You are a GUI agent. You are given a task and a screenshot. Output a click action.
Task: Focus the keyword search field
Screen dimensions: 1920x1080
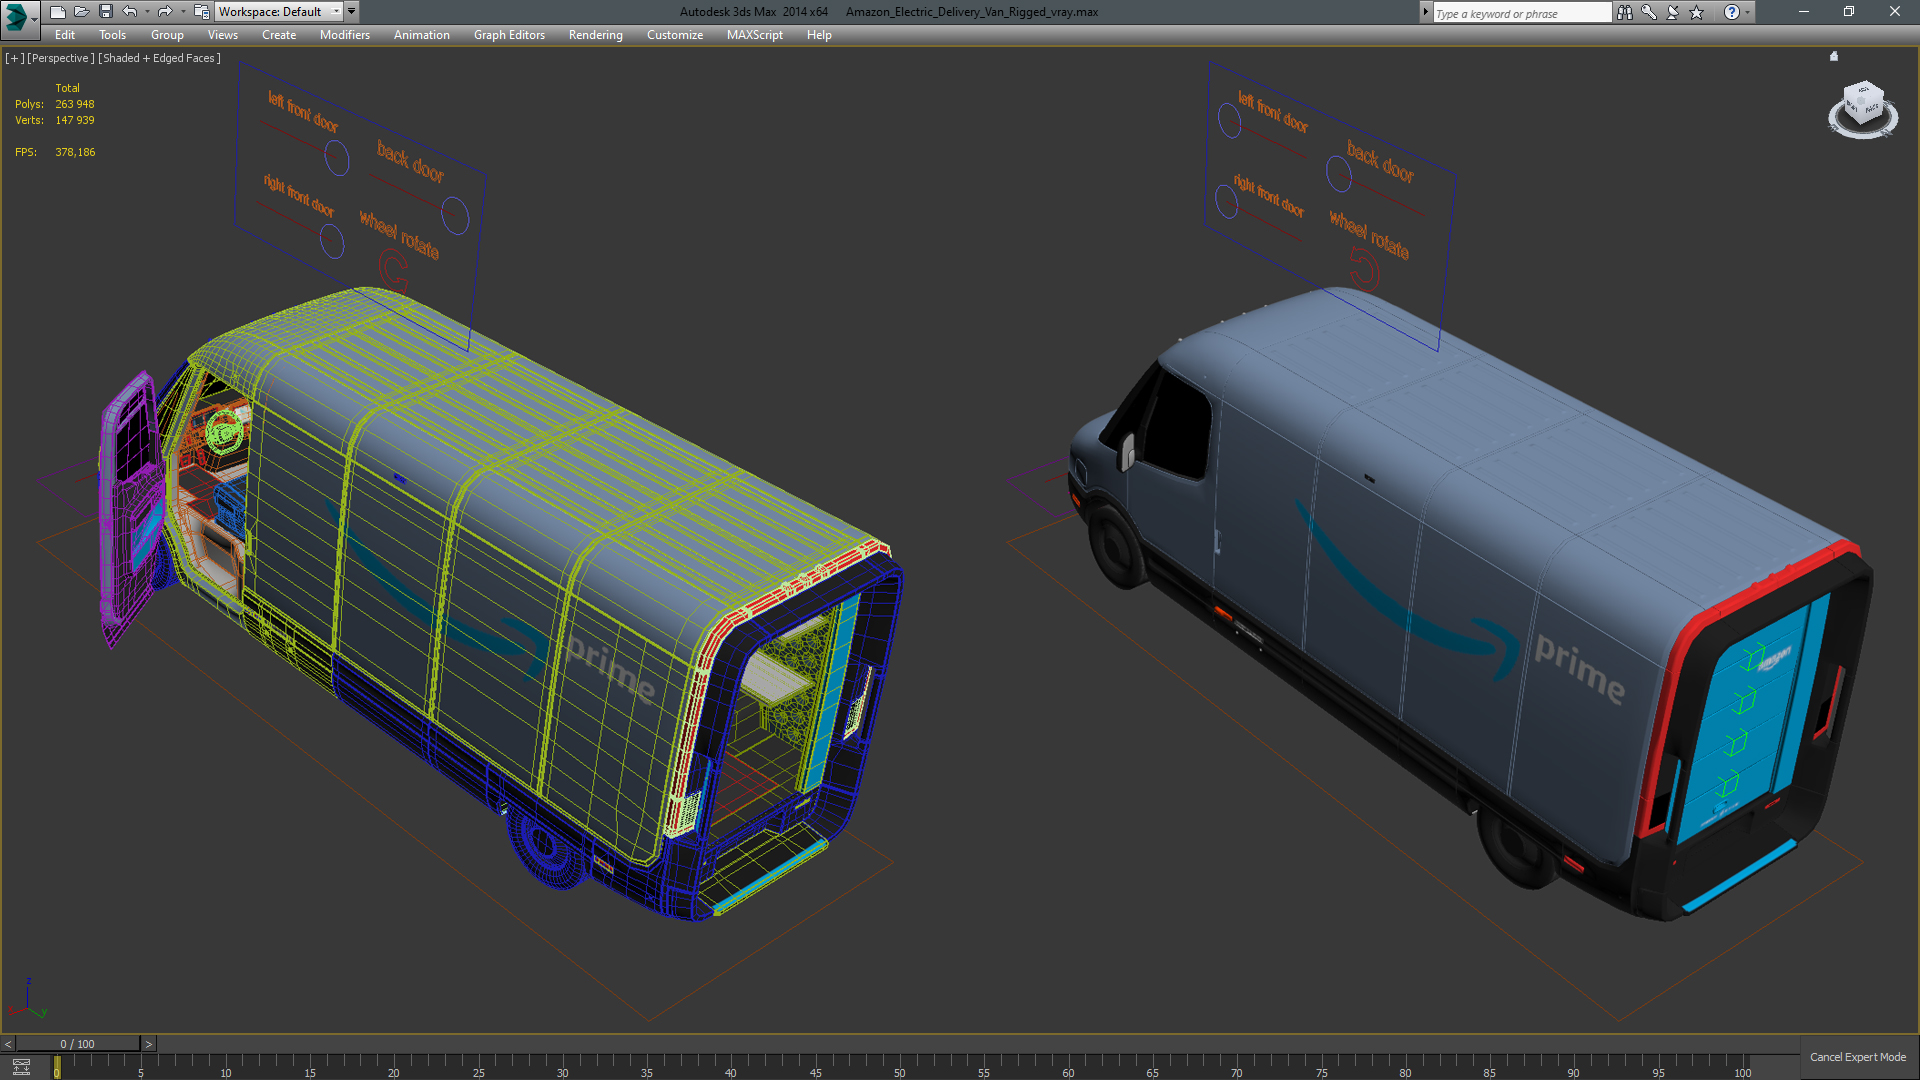point(1521,13)
